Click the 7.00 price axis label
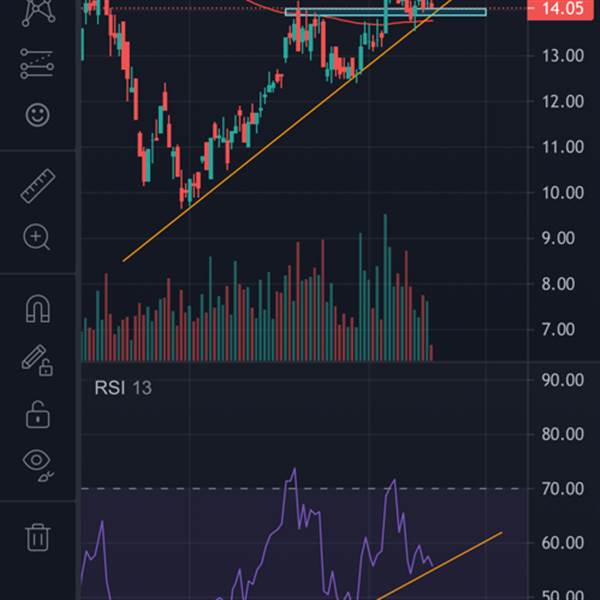The height and width of the screenshot is (600, 600). click(x=558, y=329)
